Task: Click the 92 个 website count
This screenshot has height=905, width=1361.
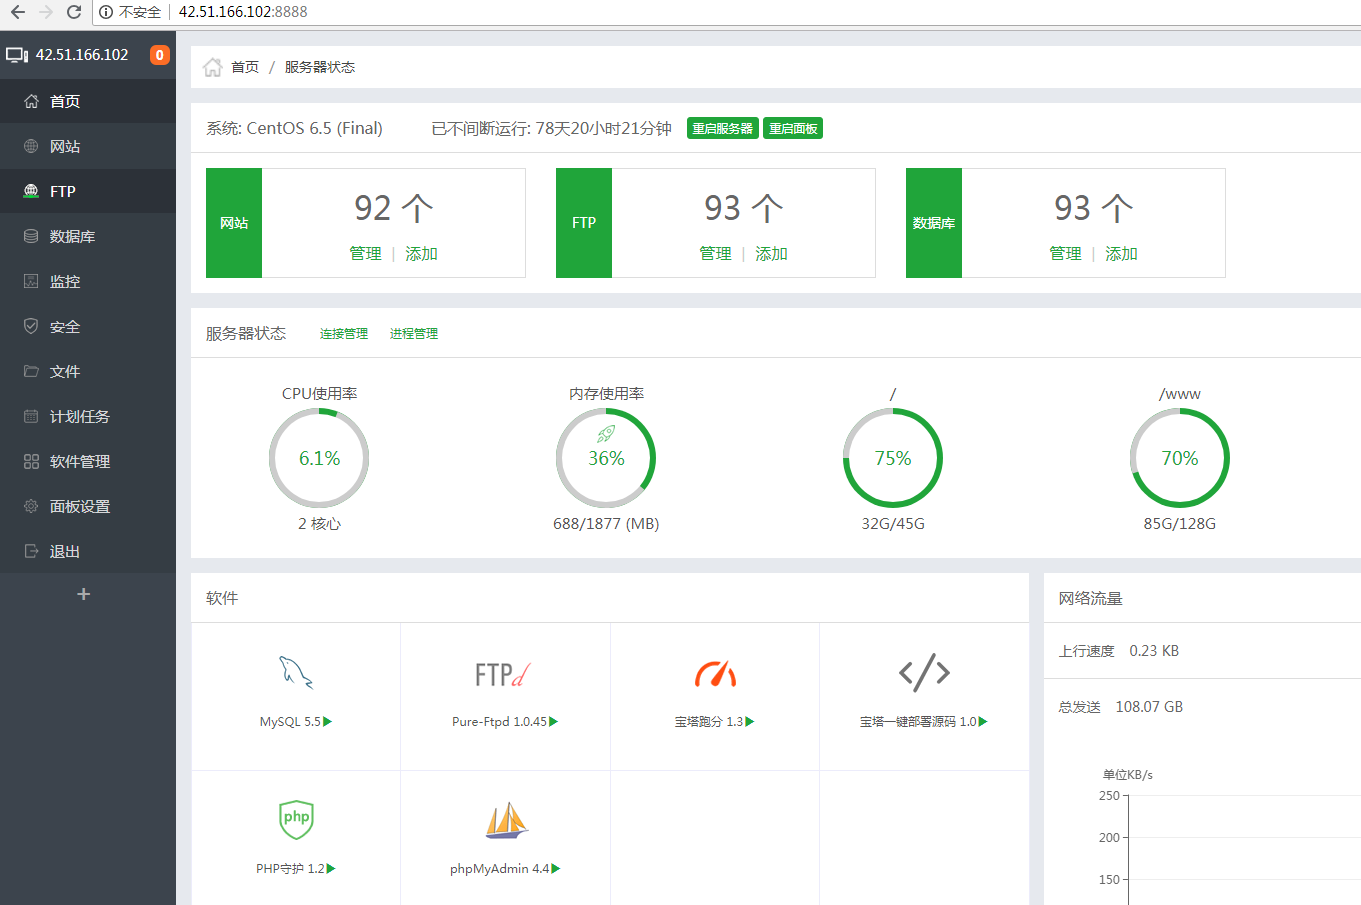Action: 394,208
